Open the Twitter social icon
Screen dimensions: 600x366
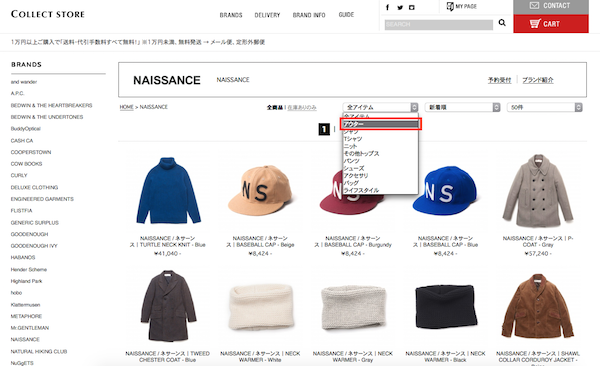(x=400, y=7)
